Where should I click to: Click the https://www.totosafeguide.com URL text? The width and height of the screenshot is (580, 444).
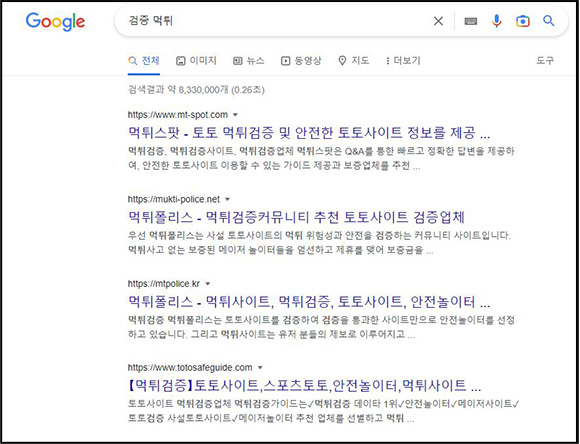point(190,368)
